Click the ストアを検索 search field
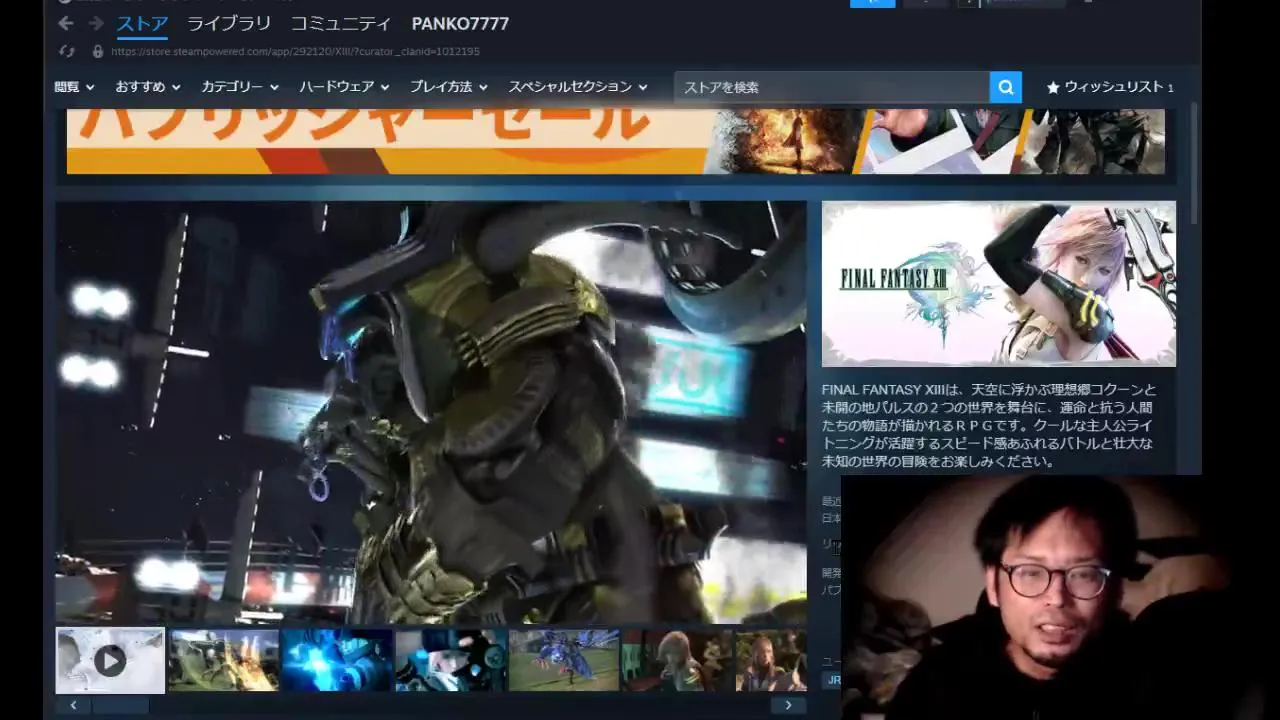This screenshot has height=720, width=1280. pyautogui.click(x=832, y=87)
